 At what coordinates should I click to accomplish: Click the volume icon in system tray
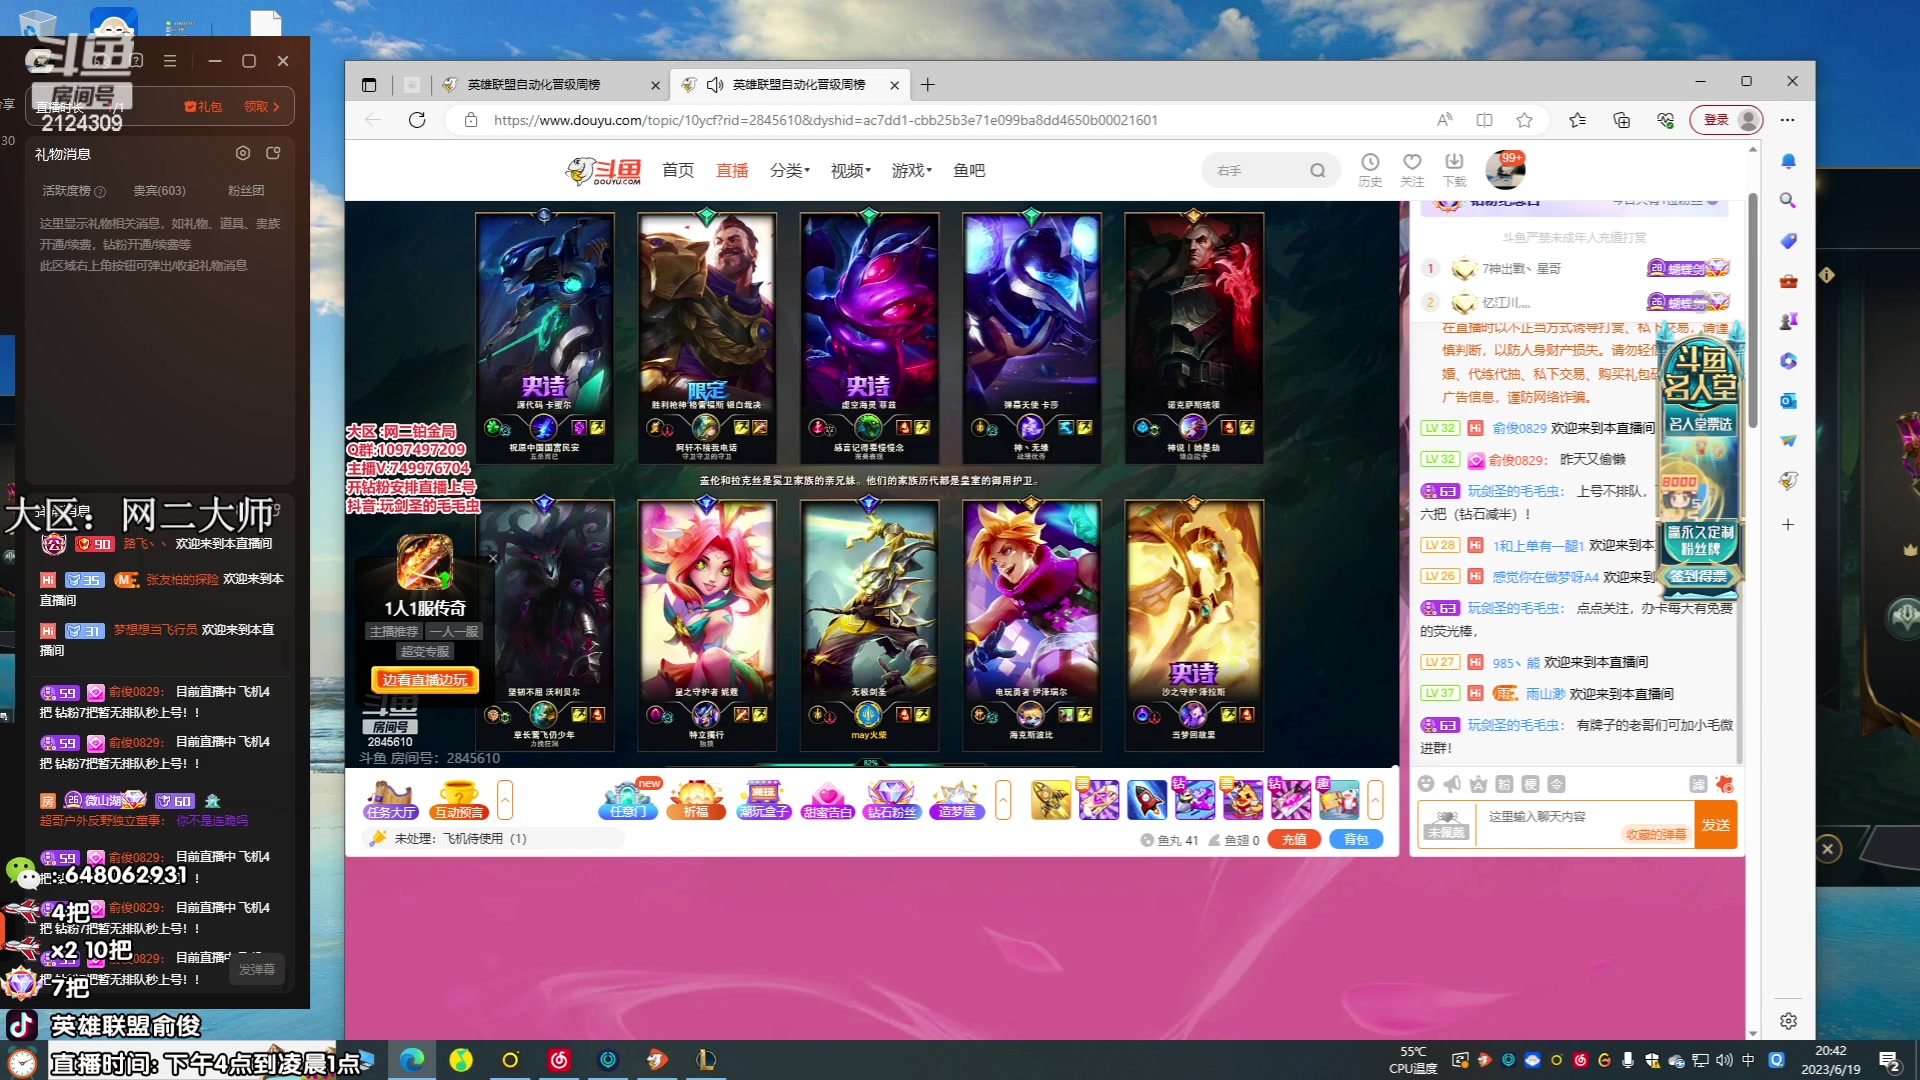click(x=1724, y=1060)
